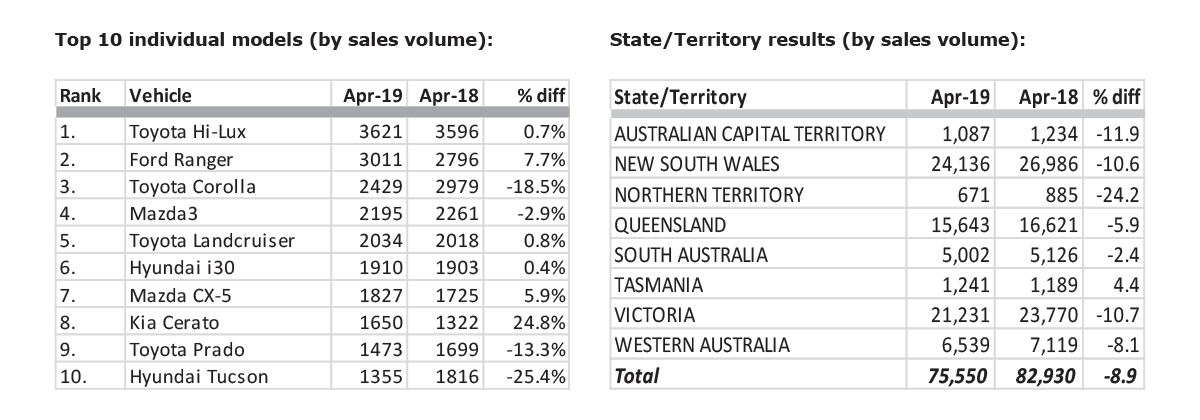Click the Top 10 individual models heading
1200x420 pixels.
(276, 40)
